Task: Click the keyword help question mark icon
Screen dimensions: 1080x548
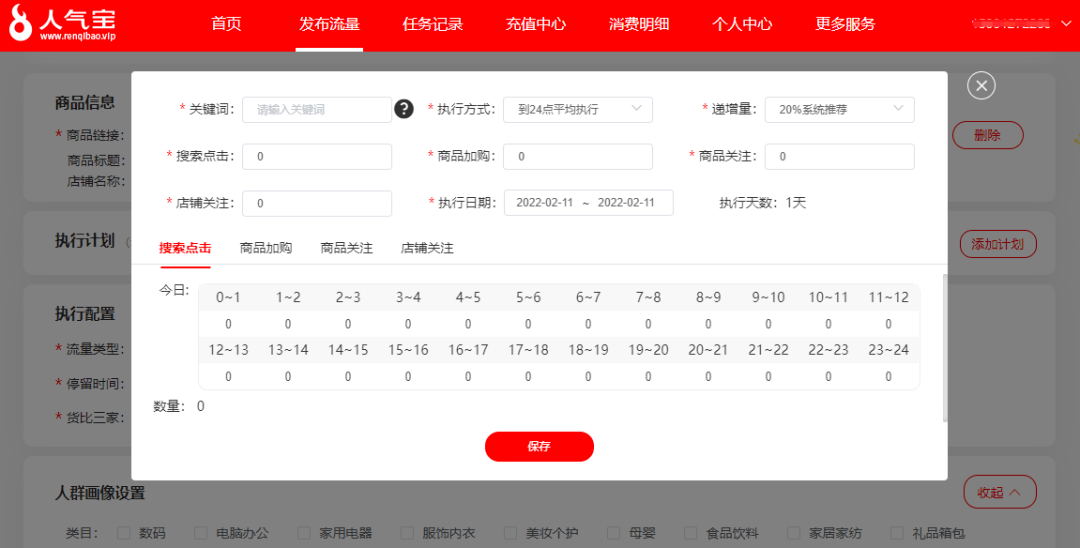Action: point(404,109)
